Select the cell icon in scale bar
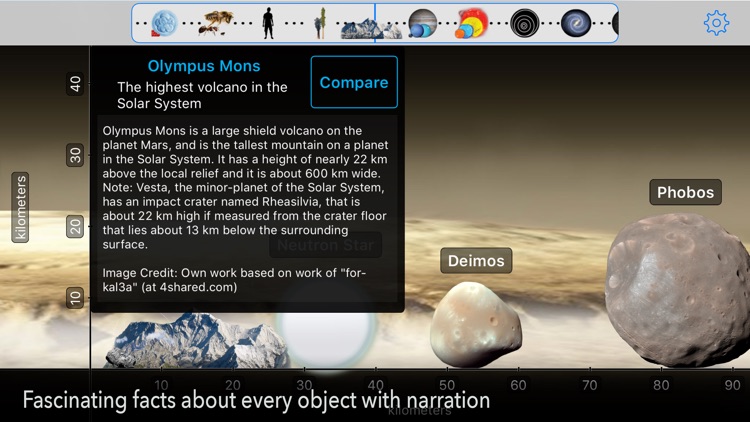Screen dimensions: 750x422 pyautogui.click(x=164, y=23)
